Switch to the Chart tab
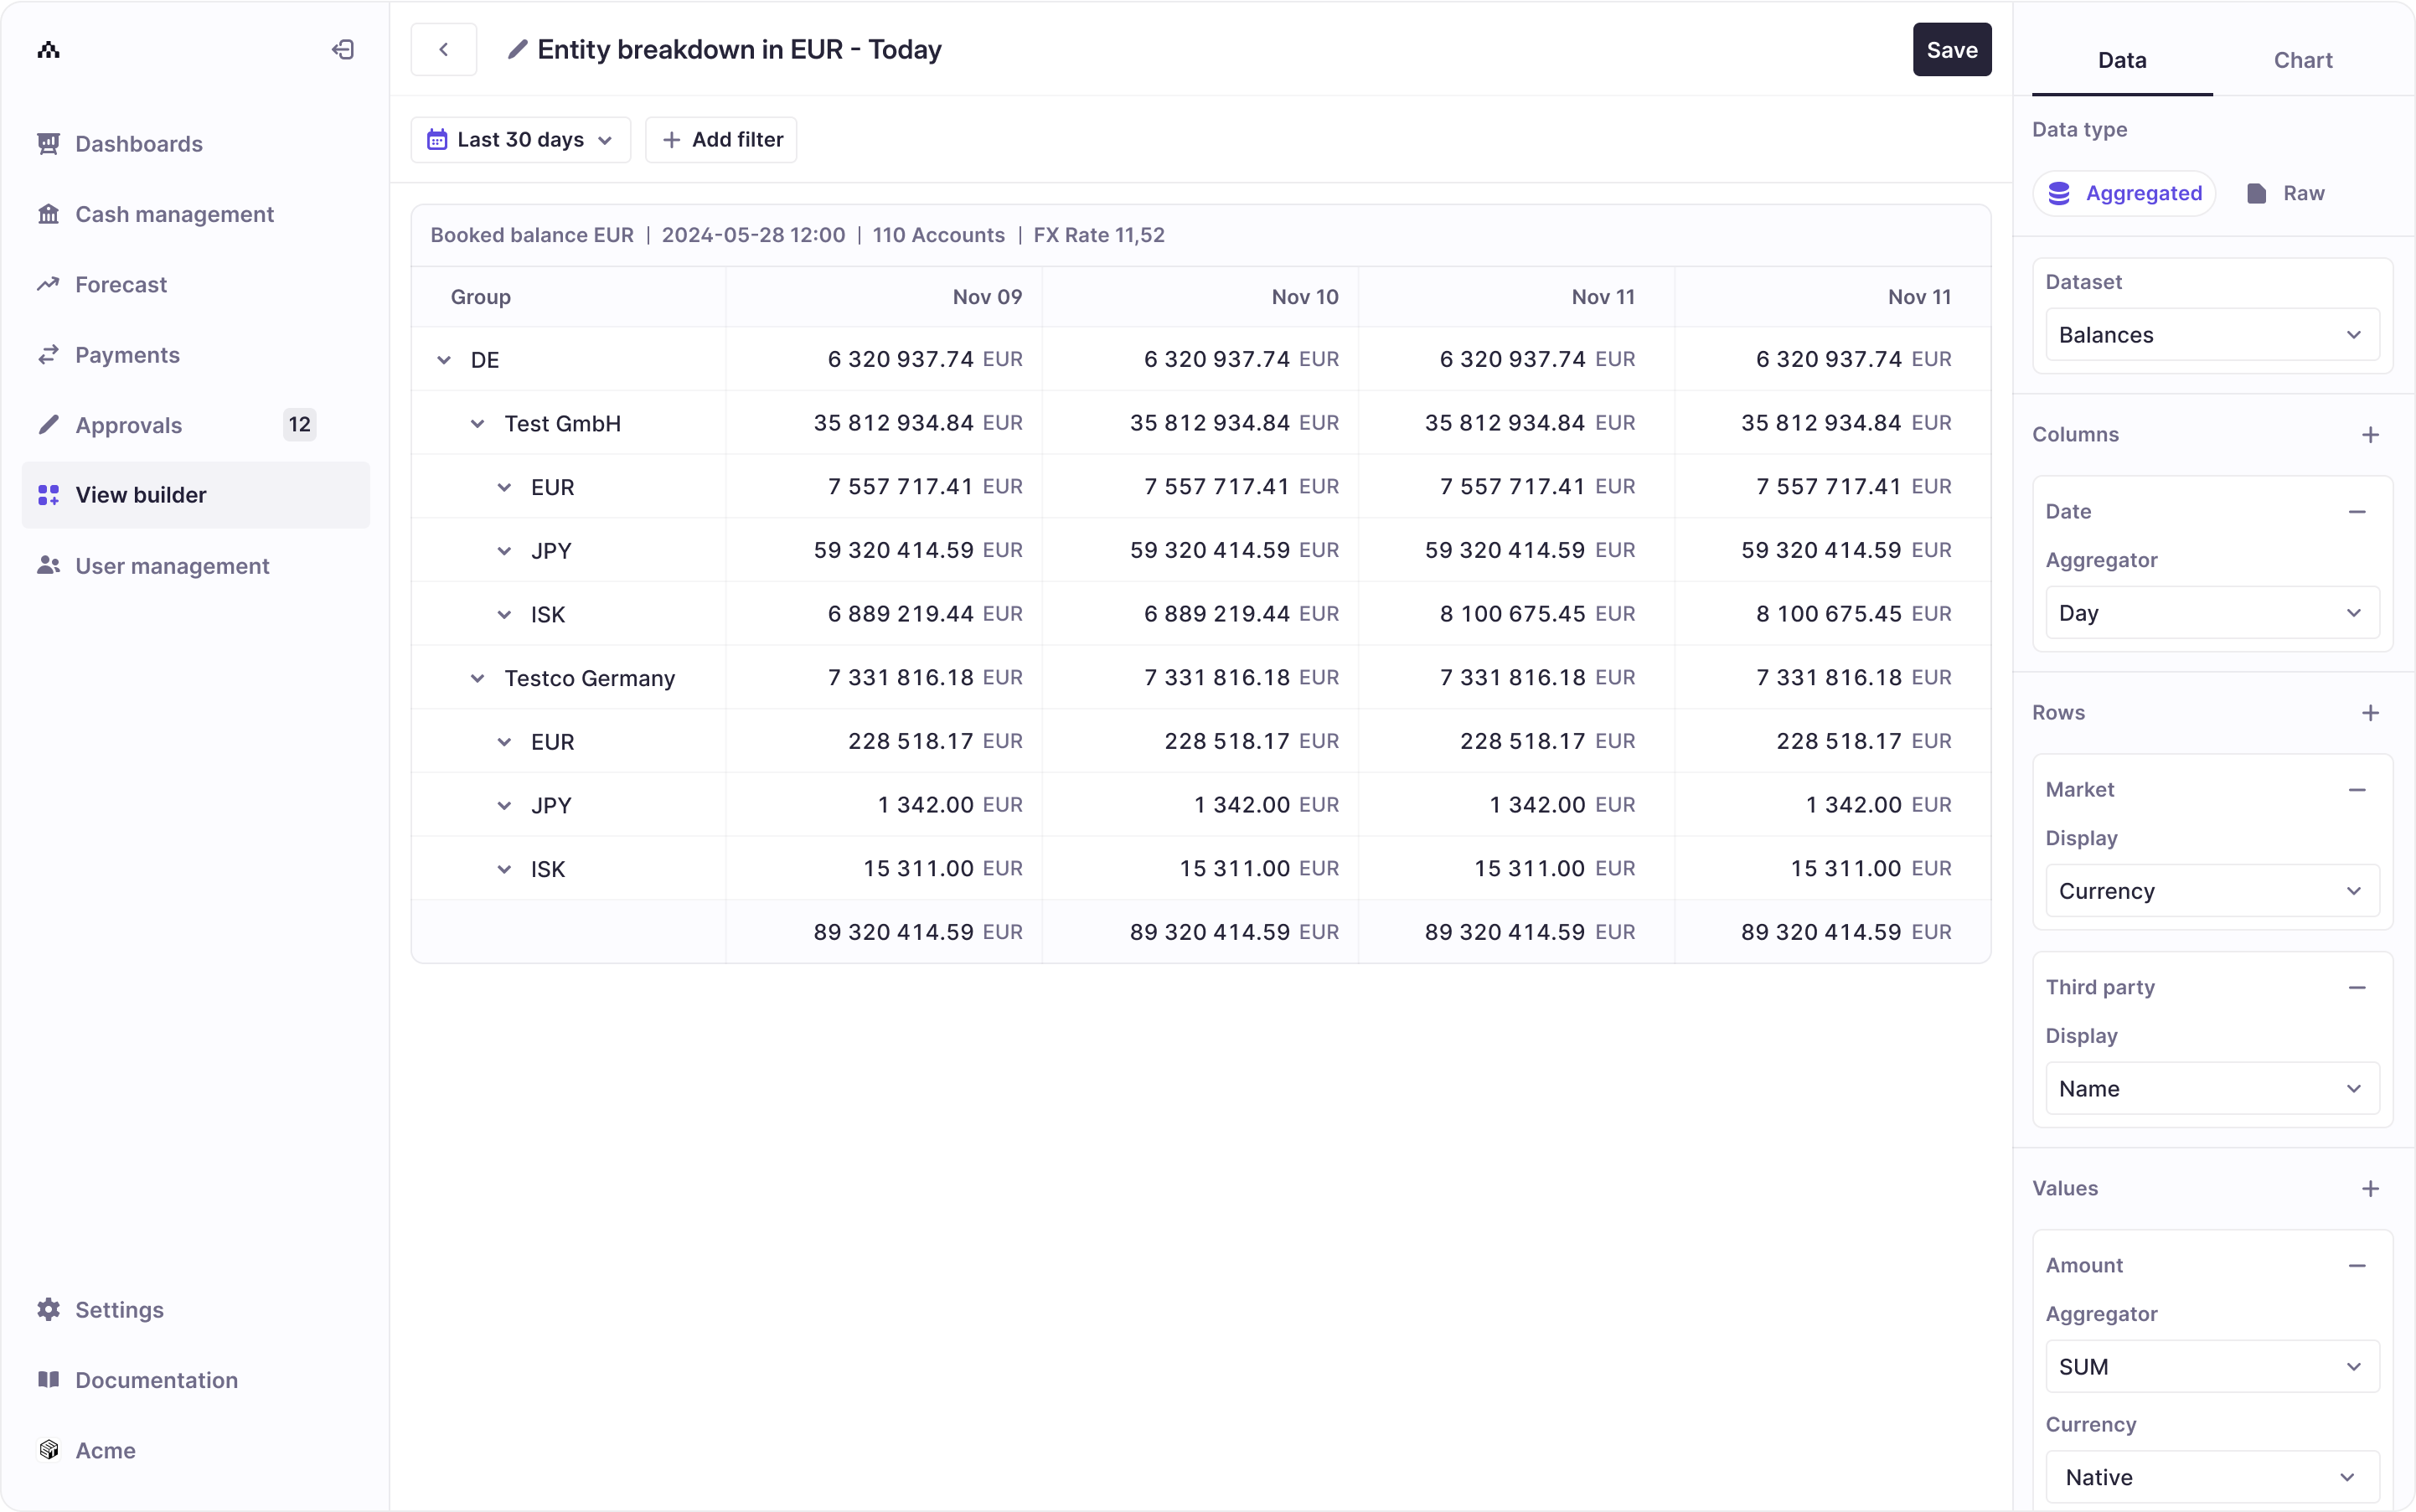The width and height of the screenshot is (2416, 1512). (x=2302, y=60)
